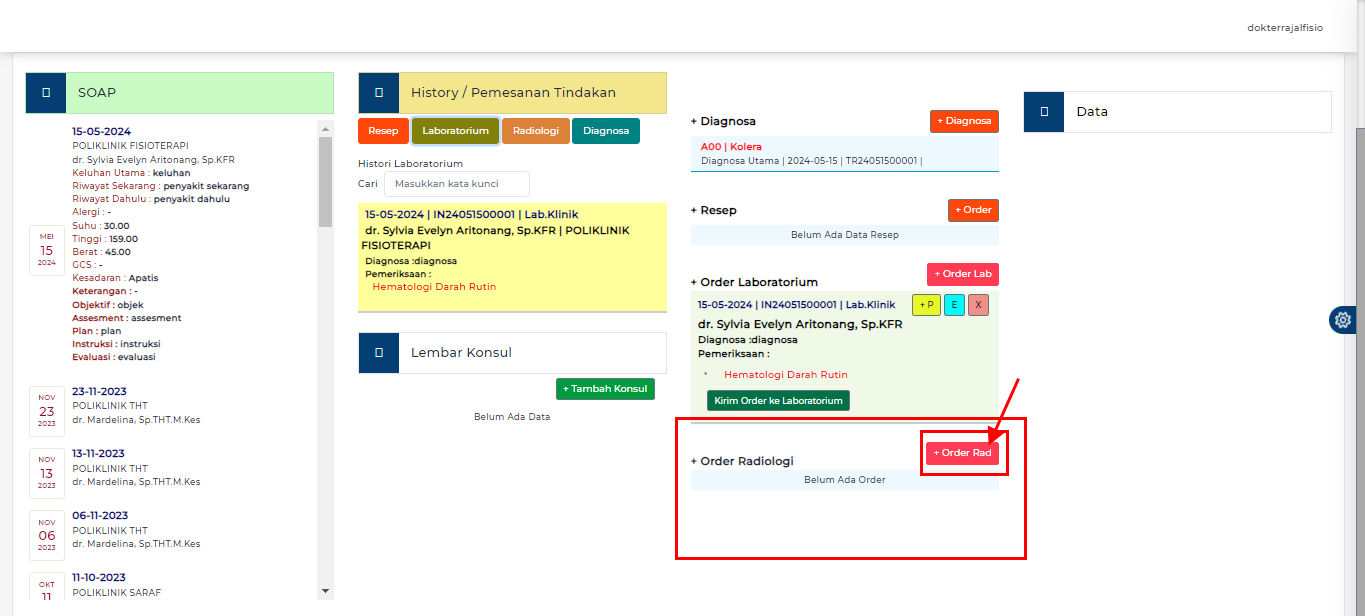The height and width of the screenshot is (616, 1365).
Task: Switch to the Resep tab
Action: pos(383,130)
